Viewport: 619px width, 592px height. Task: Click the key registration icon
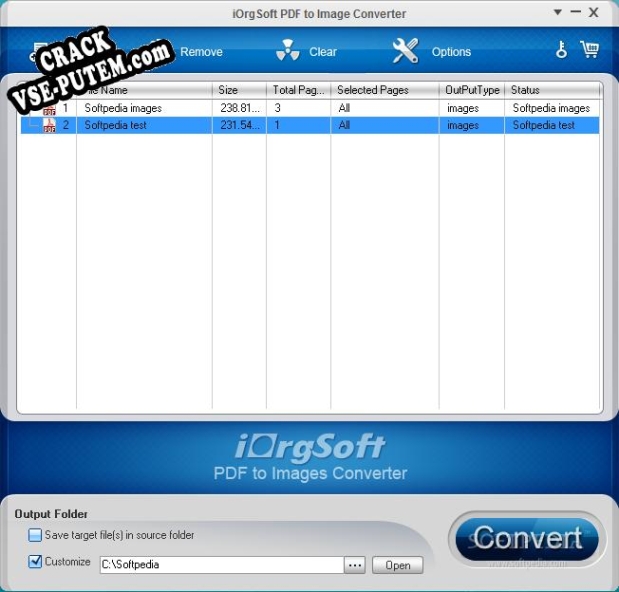pos(561,50)
